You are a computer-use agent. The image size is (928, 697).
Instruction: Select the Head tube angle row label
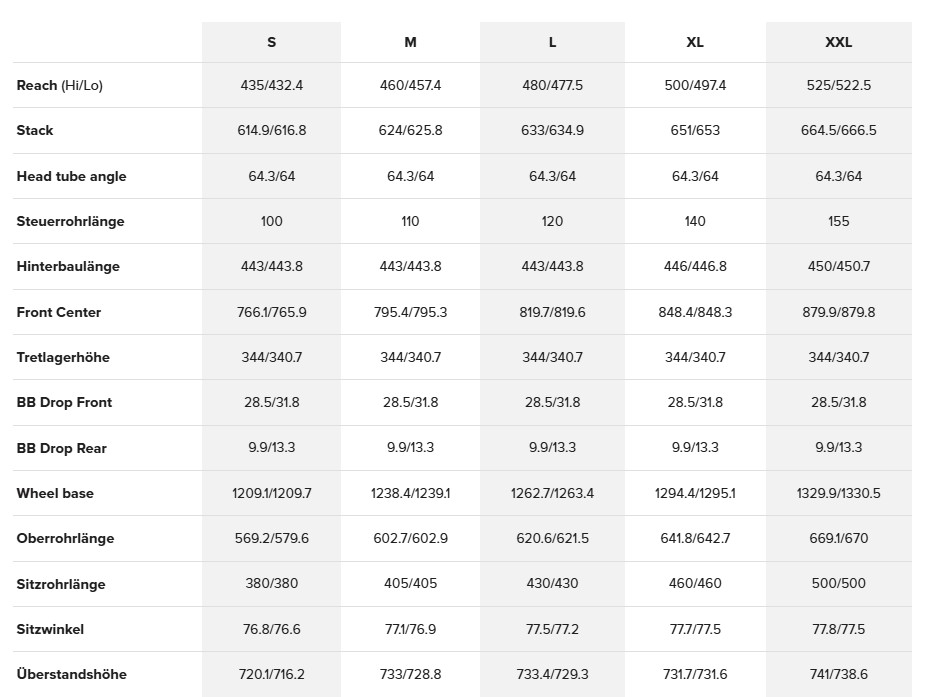(x=71, y=176)
